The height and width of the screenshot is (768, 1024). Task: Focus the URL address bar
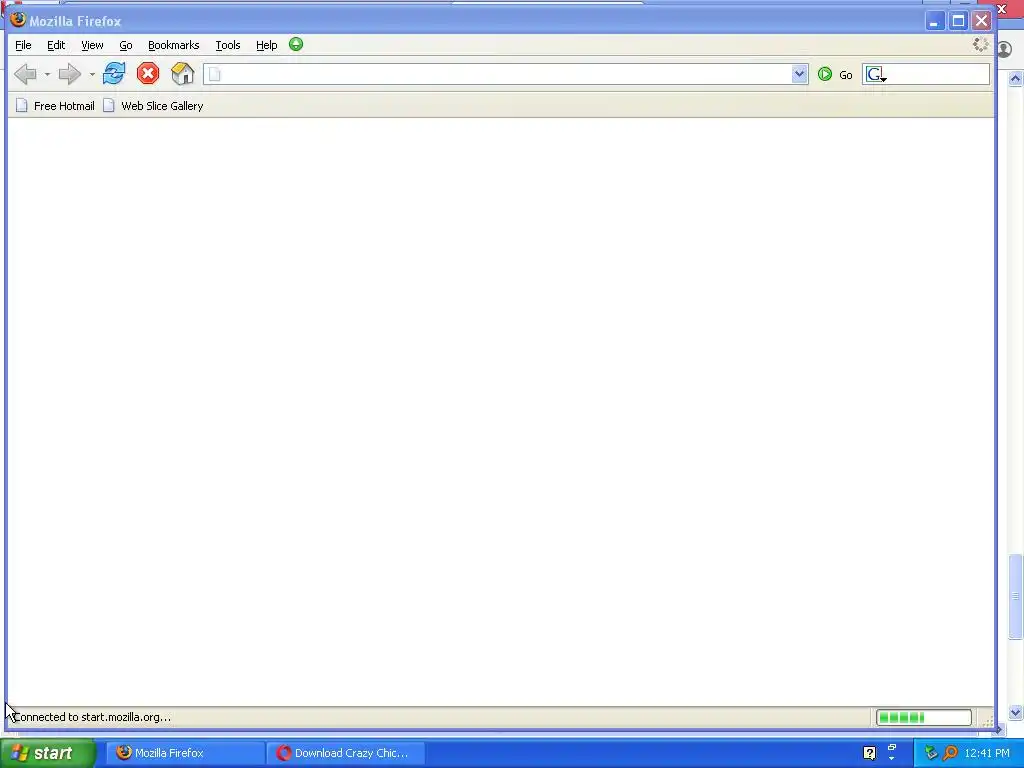point(505,74)
